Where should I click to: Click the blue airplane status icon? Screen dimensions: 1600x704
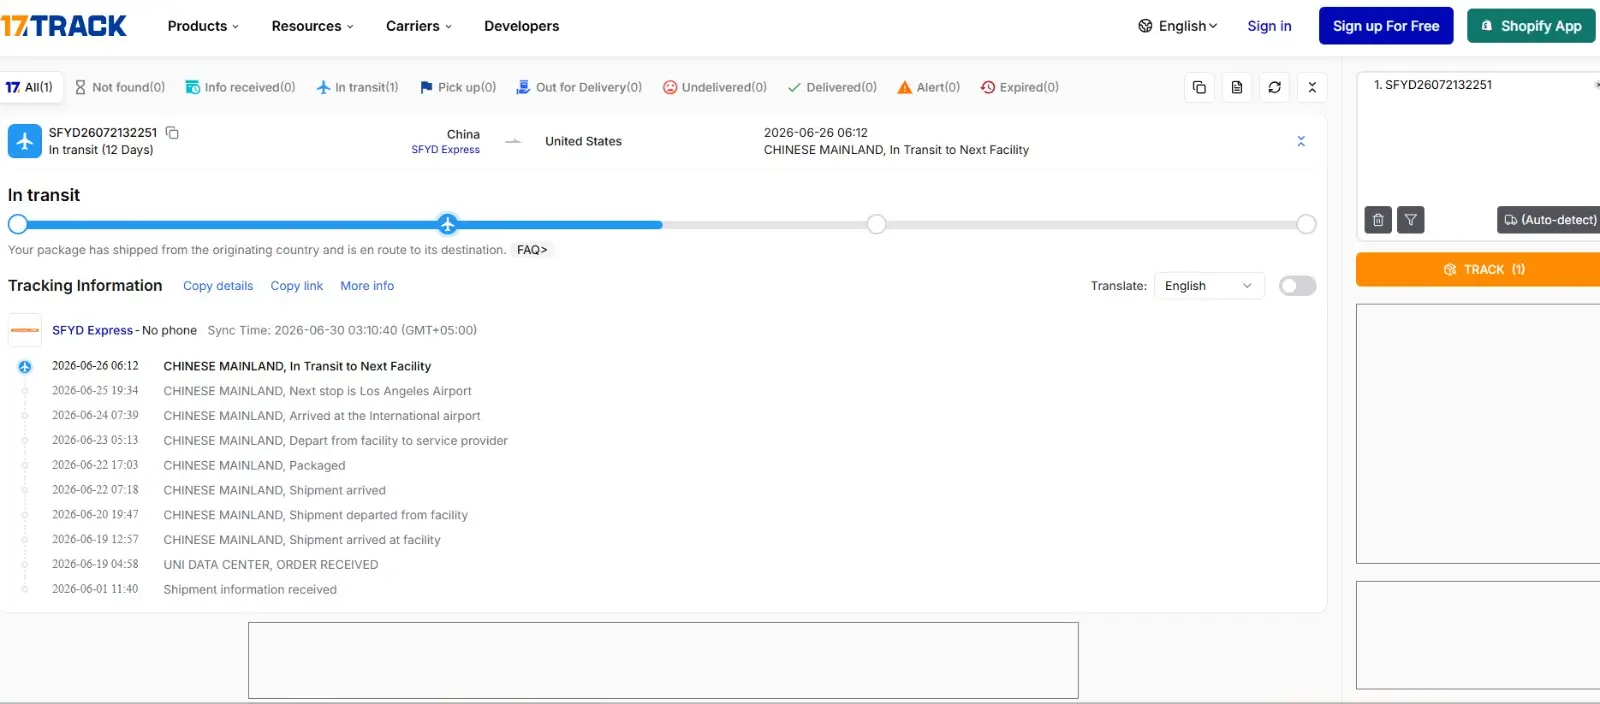[25, 141]
